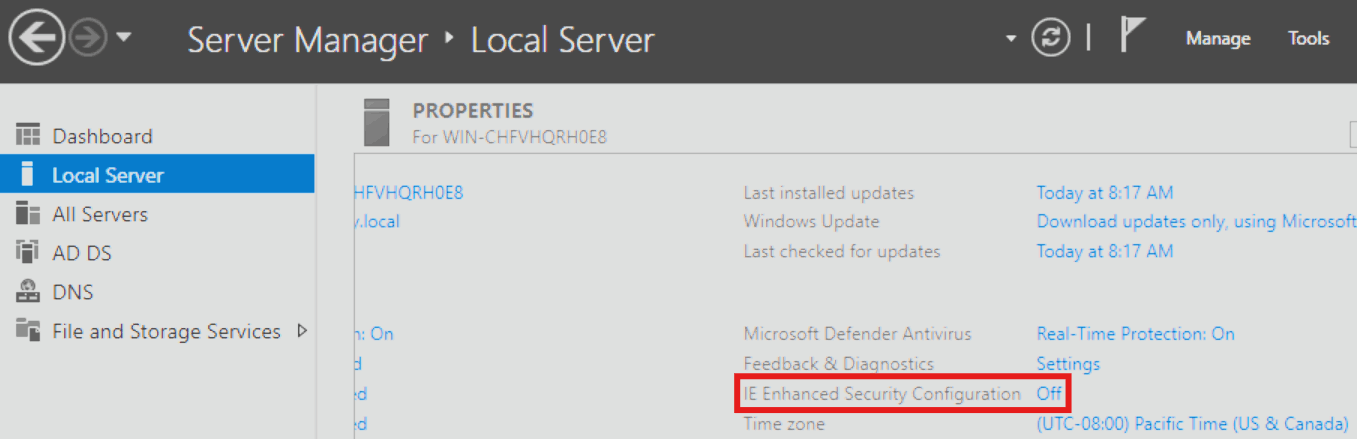
Task: Open the notifications flag icon
Action: tap(1131, 38)
